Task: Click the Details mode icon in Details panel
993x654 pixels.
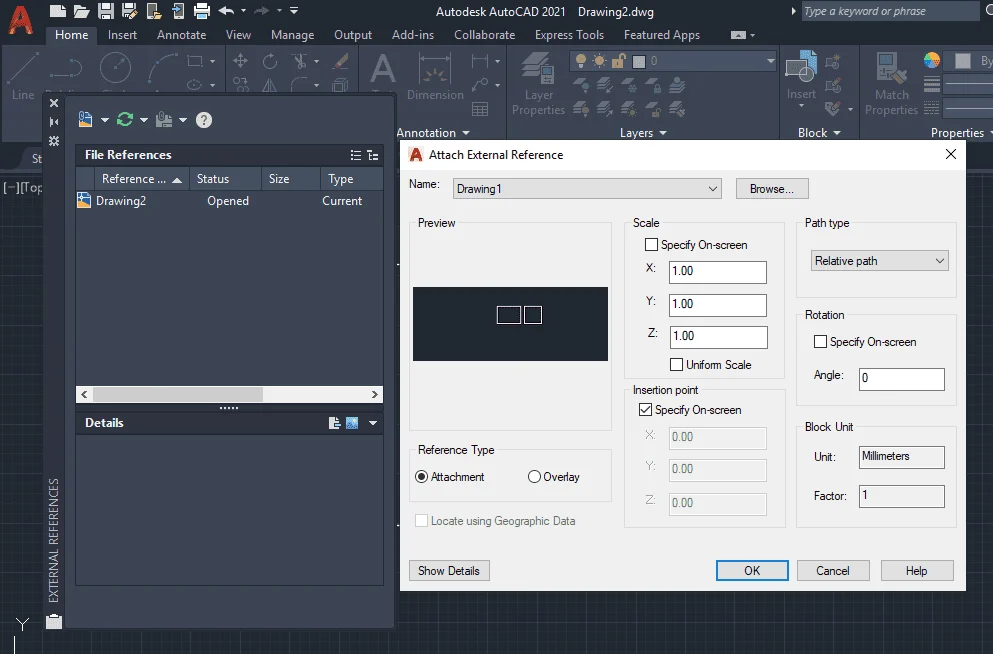Action: pos(334,423)
